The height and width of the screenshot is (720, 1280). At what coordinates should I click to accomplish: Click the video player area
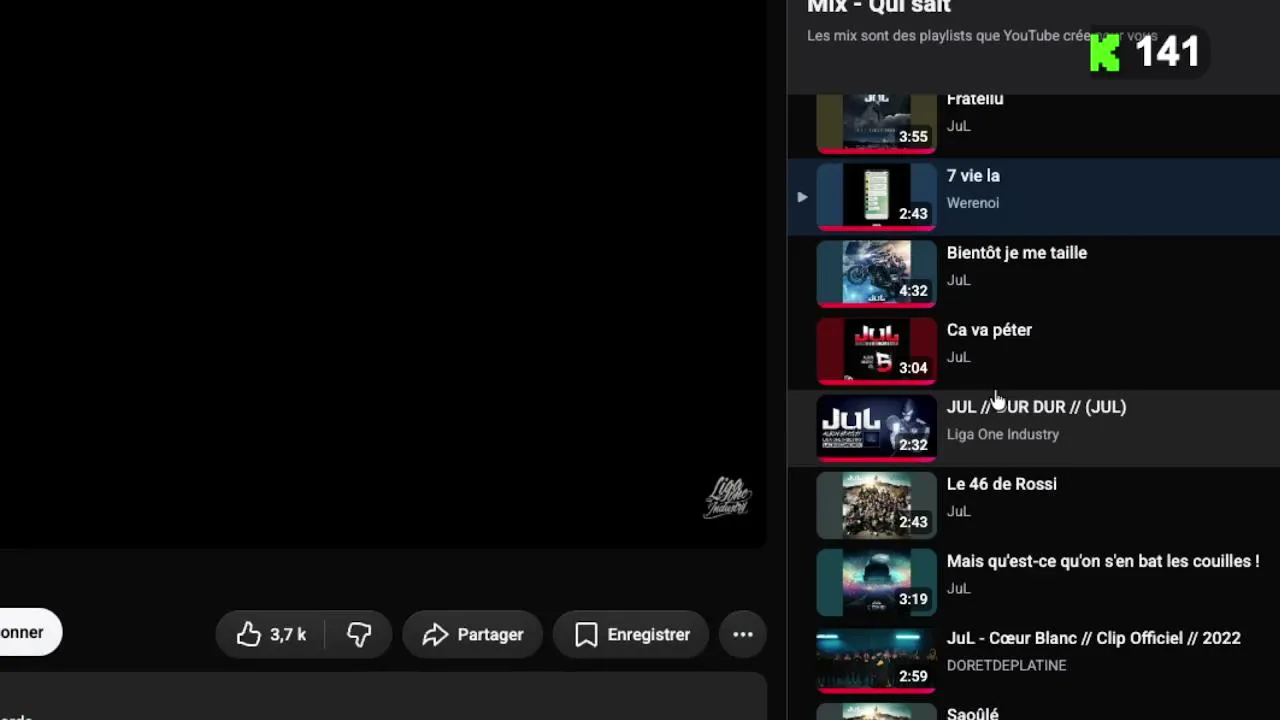383,272
